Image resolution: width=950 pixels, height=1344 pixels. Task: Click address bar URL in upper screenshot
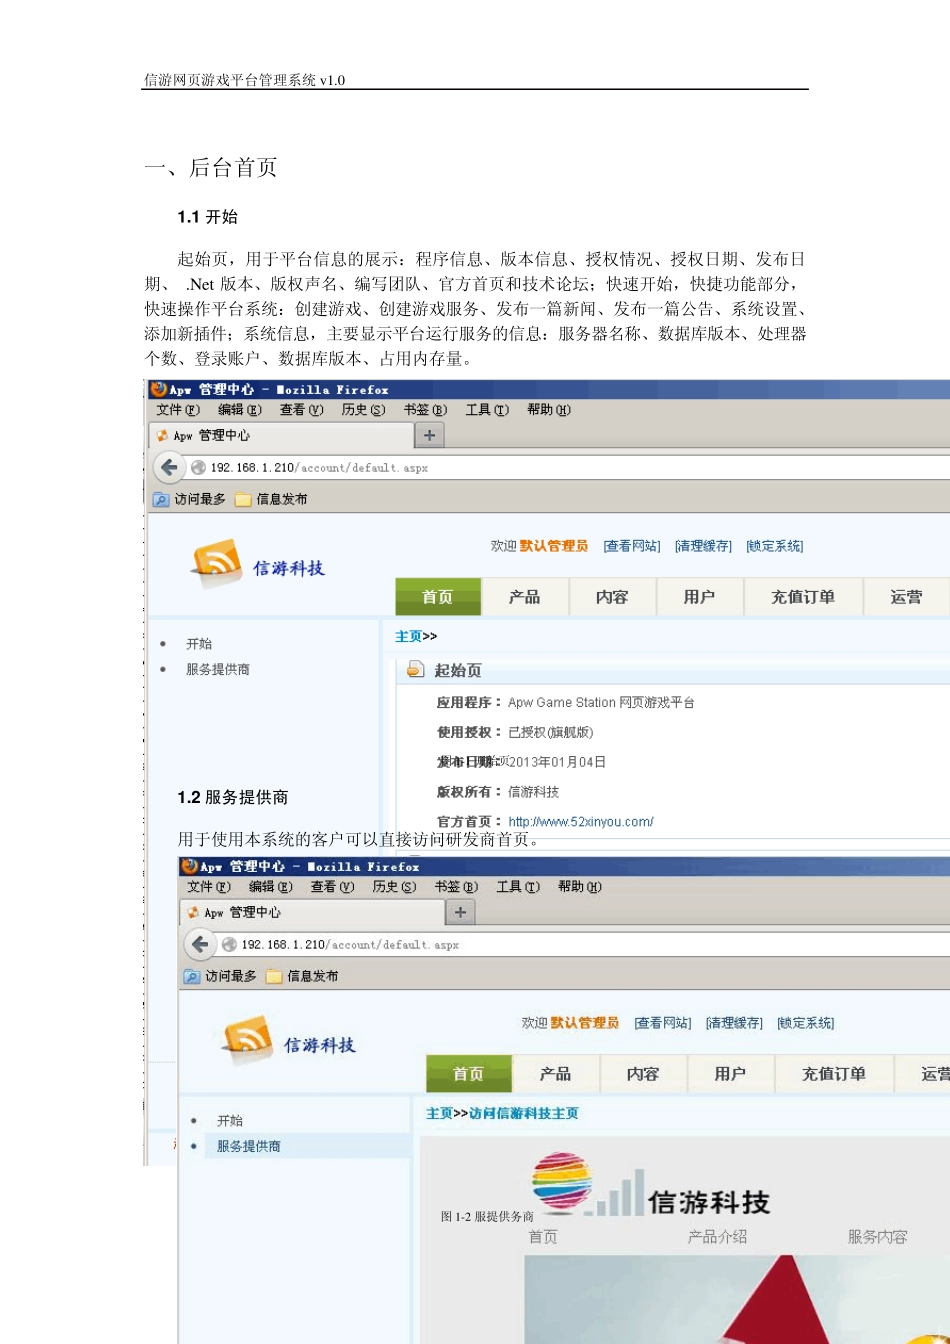pos(319,467)
